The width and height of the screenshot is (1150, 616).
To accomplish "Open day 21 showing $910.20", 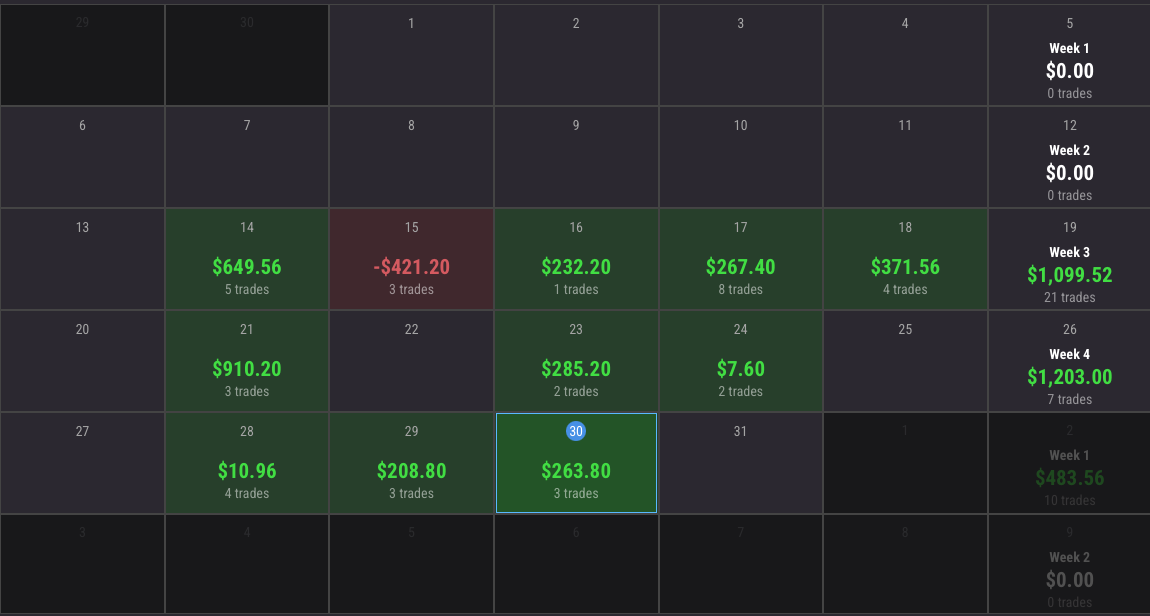I will 247,362.
